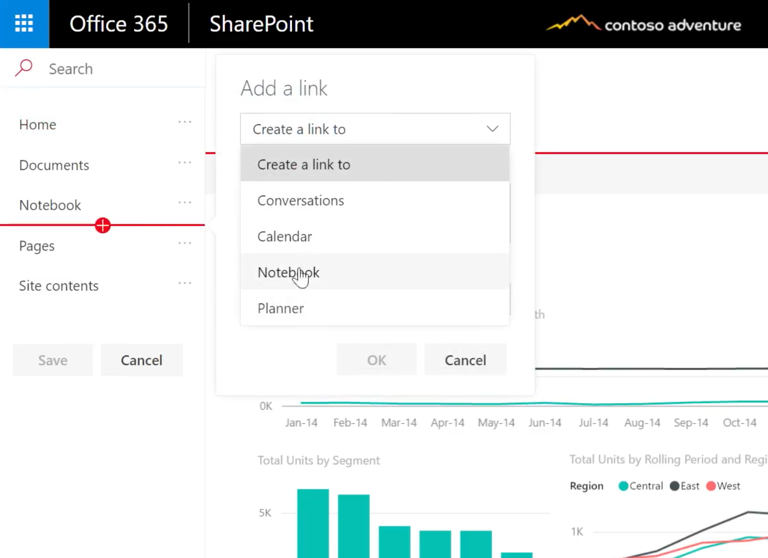Click the tallest bar in Segment chart
This screenshot has width=768, height=558.
click(313, 523)
